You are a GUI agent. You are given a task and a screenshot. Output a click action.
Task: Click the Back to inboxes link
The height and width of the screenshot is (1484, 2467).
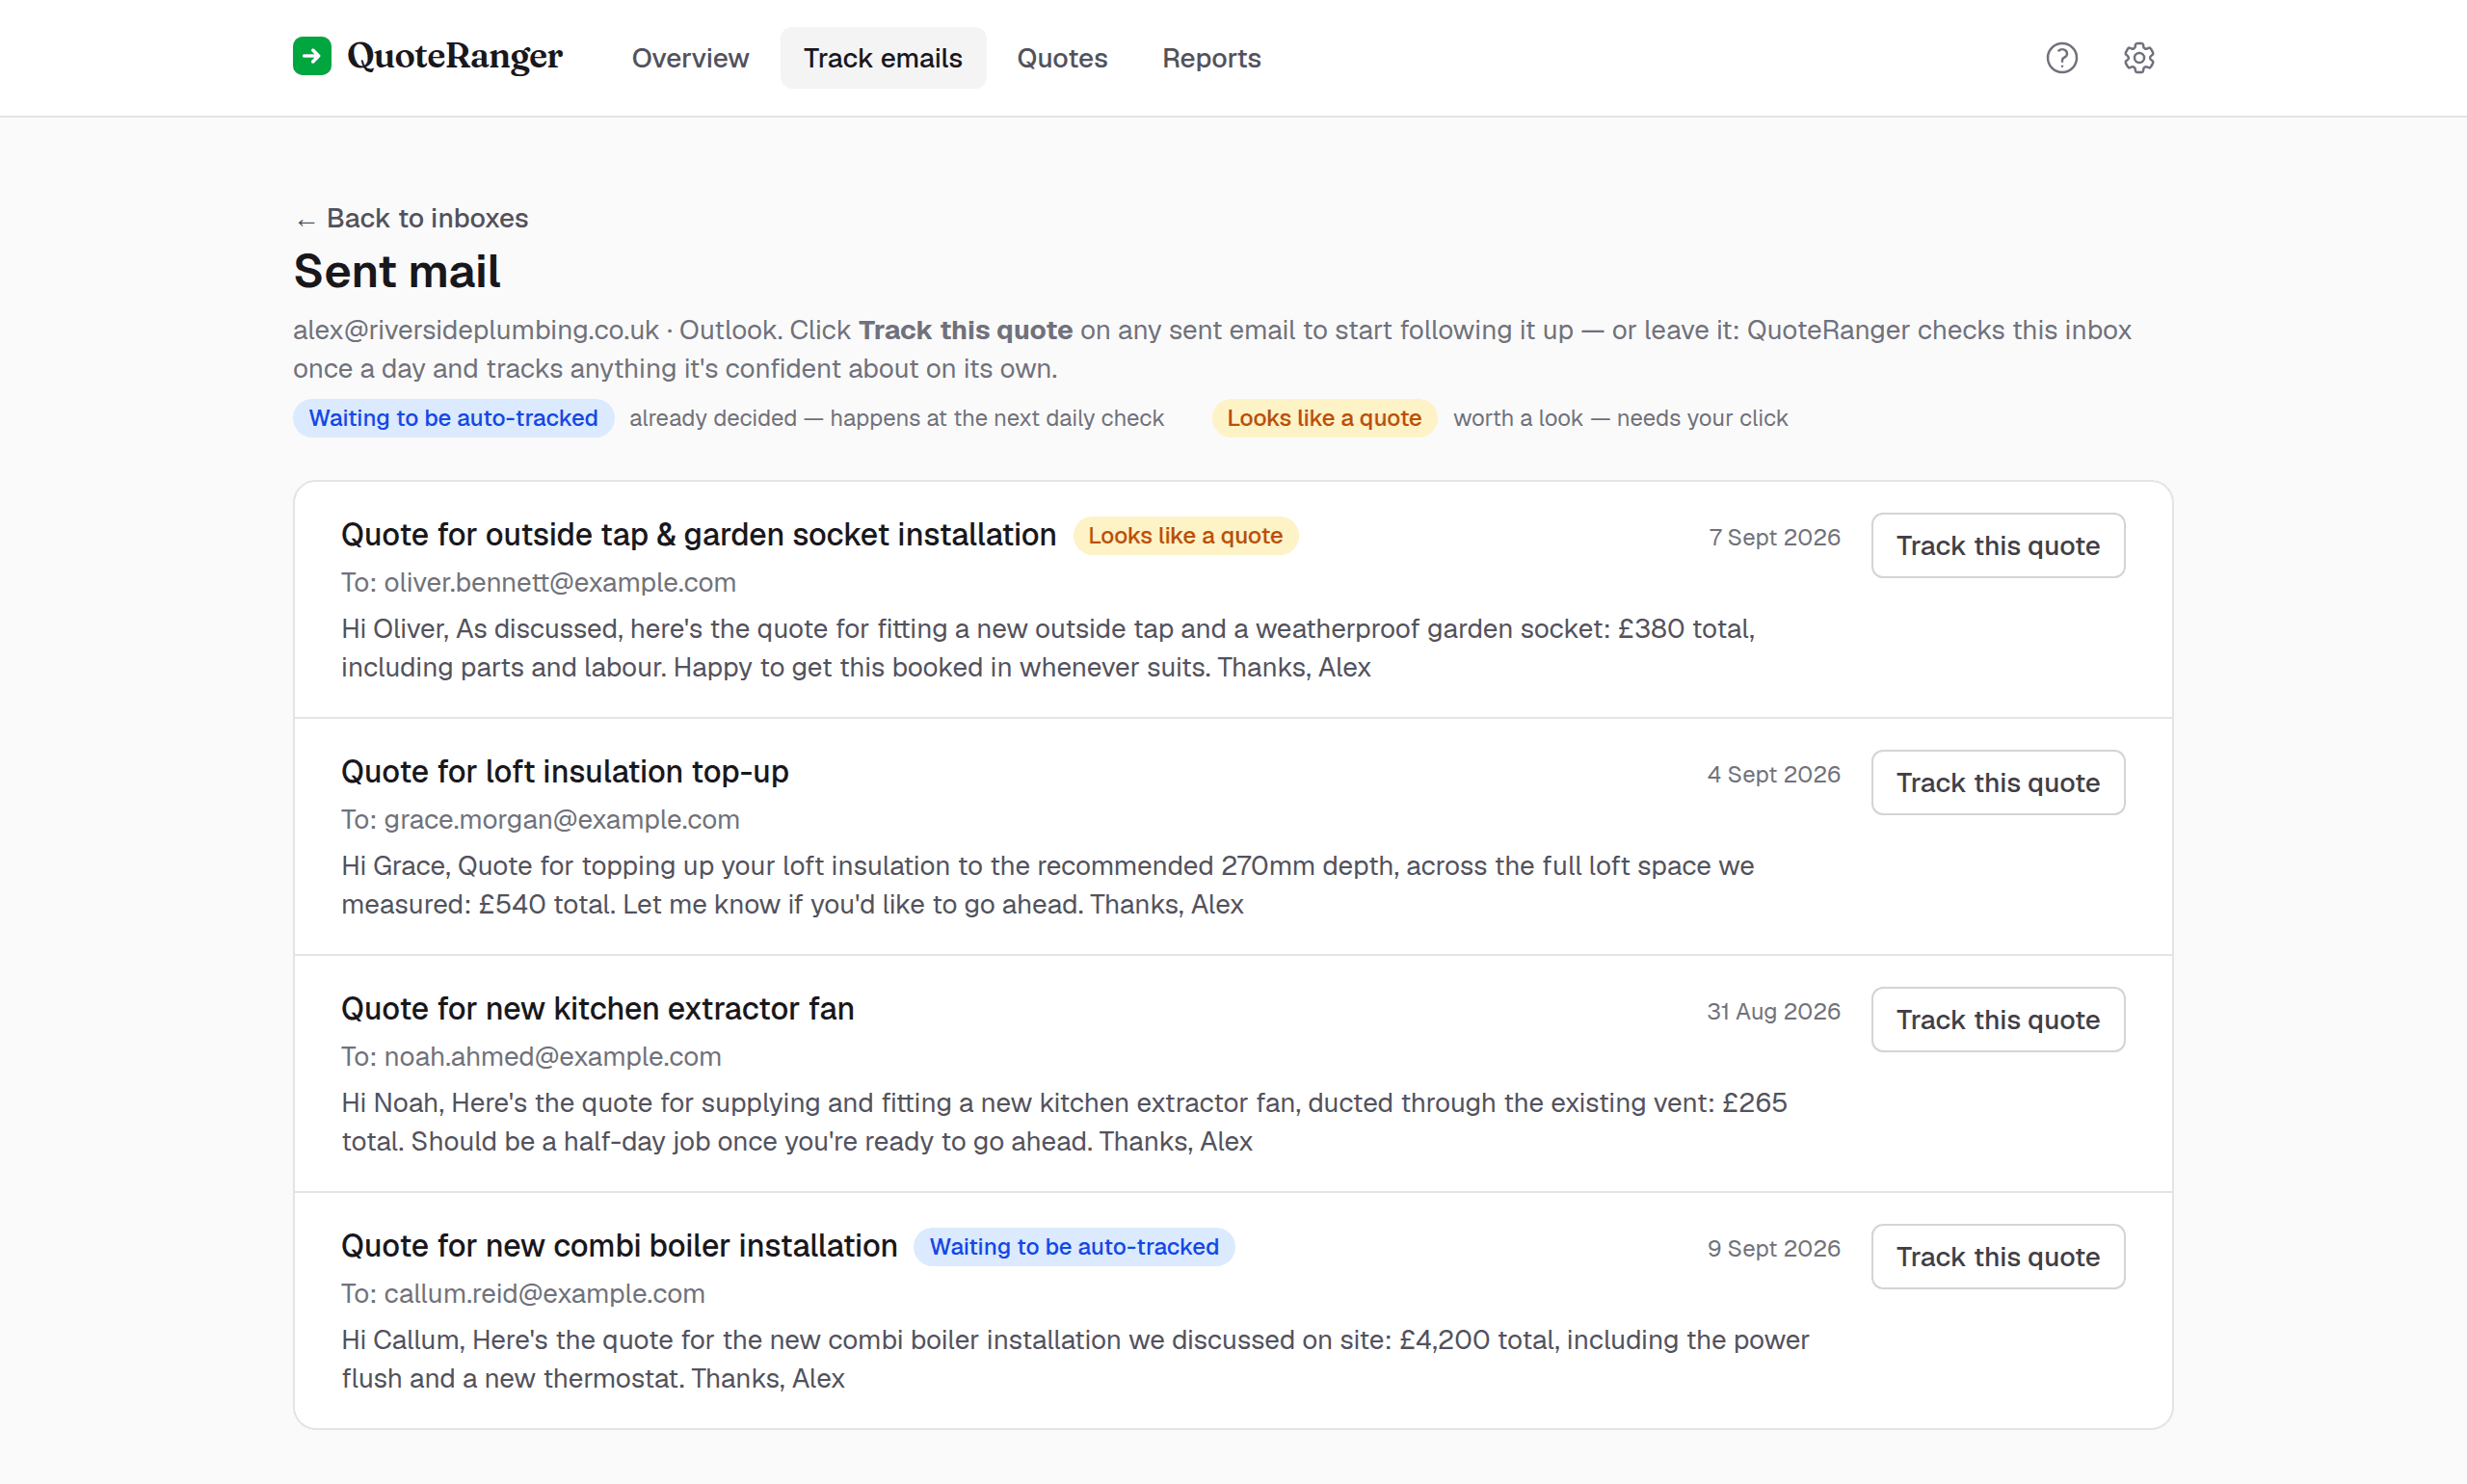411,218
